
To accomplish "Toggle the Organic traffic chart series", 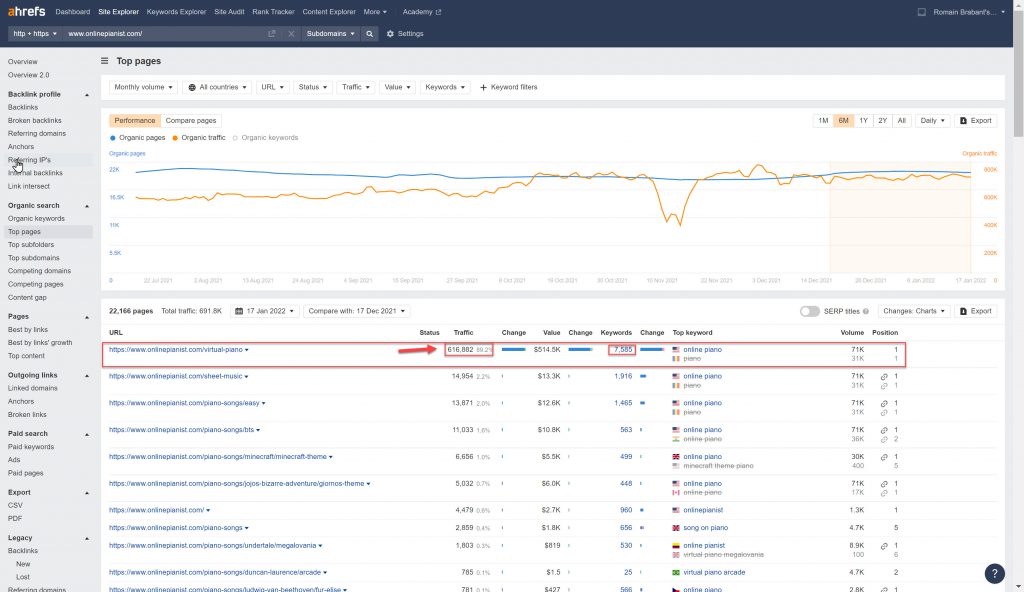I will (x=199, y=138).
